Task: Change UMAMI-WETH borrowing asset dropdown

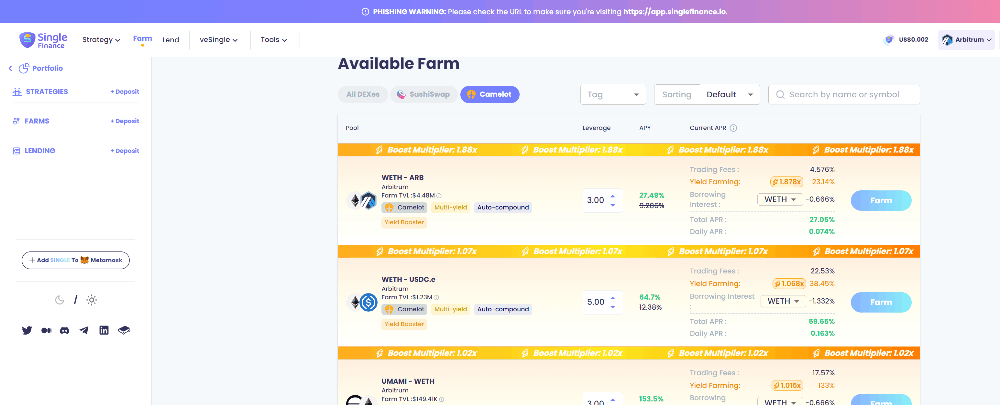Action: tap(780, 402)
